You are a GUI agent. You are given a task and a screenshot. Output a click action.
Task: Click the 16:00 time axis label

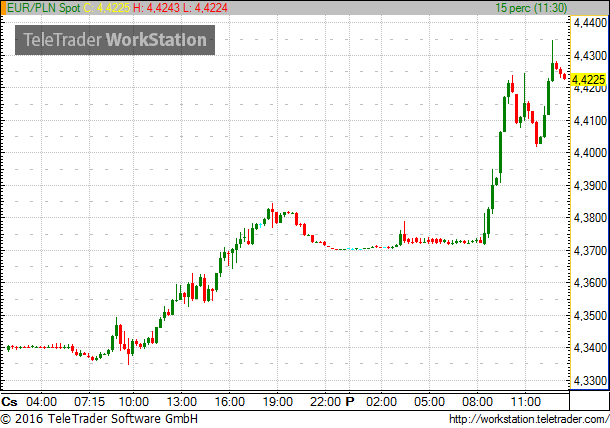pos(230,402)
